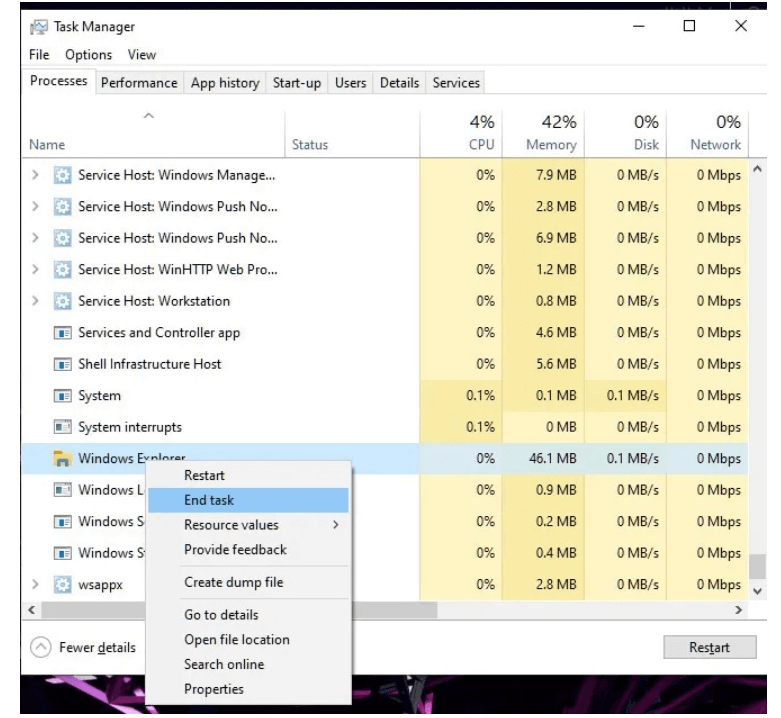This screenshot has width=781, height=718.
Task: Open the File menu
Action: [39, 55]
